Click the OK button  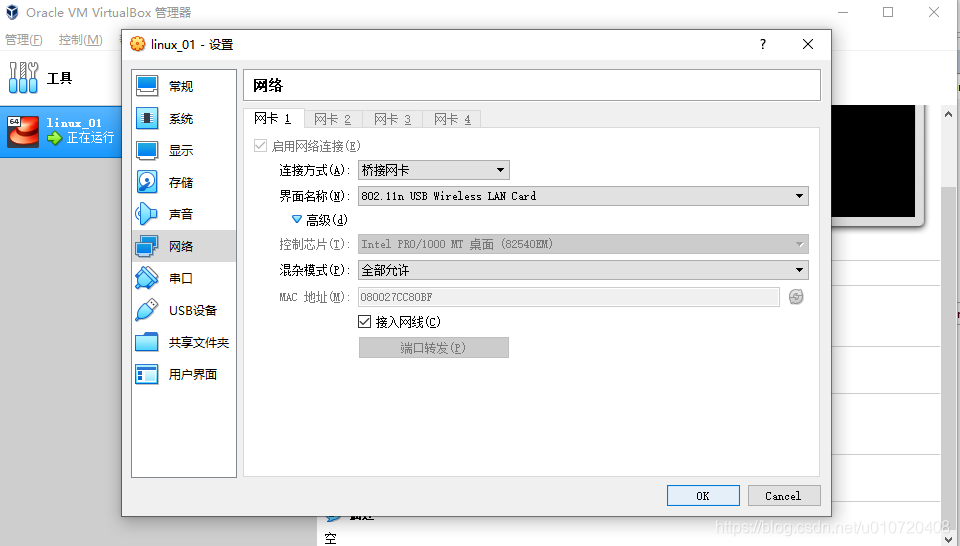click(x=703, y=496)
